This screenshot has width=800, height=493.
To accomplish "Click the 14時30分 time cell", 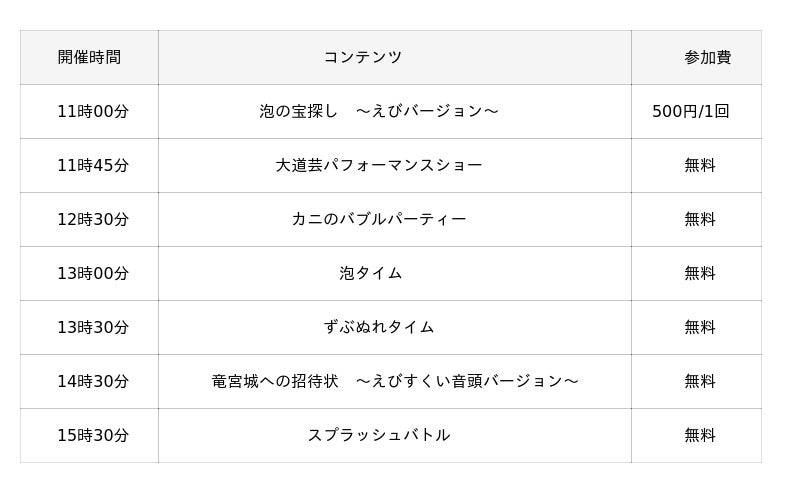I will (x=93, y=381).
